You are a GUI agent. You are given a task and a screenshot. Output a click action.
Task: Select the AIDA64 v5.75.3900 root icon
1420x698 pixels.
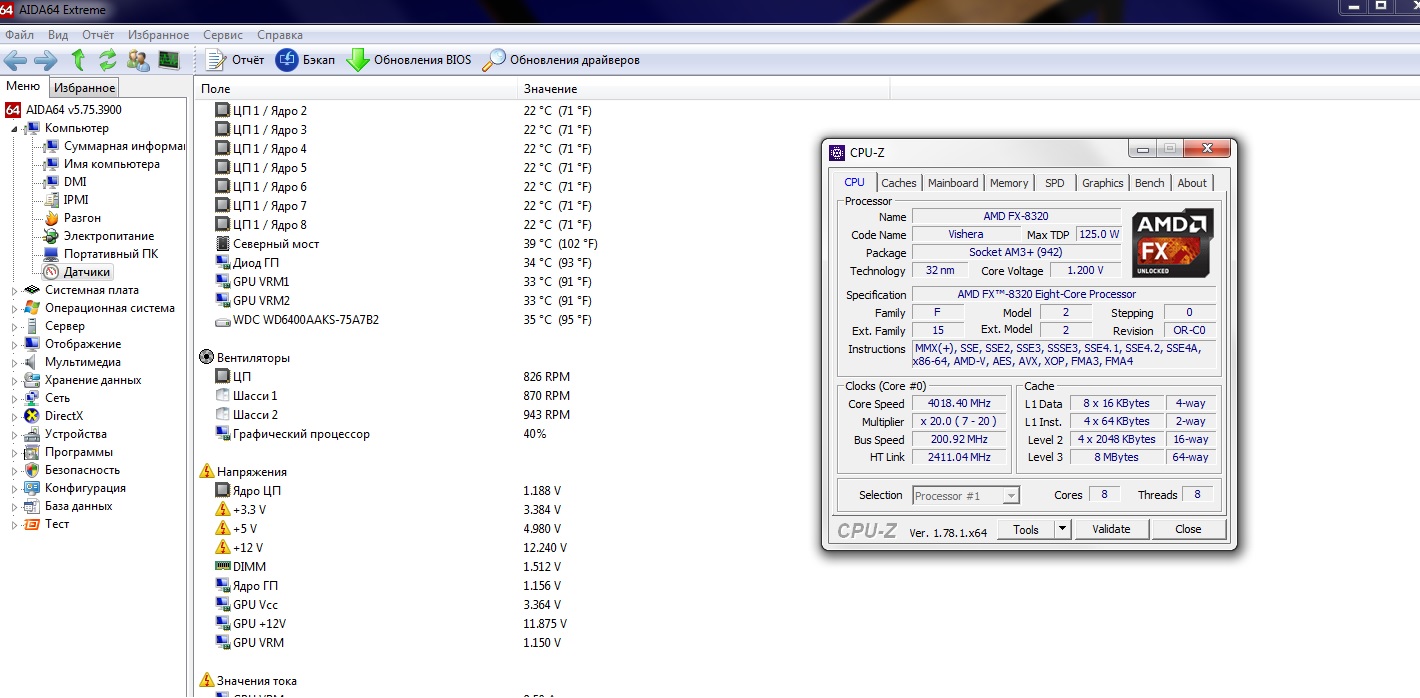tap(13, 110)
